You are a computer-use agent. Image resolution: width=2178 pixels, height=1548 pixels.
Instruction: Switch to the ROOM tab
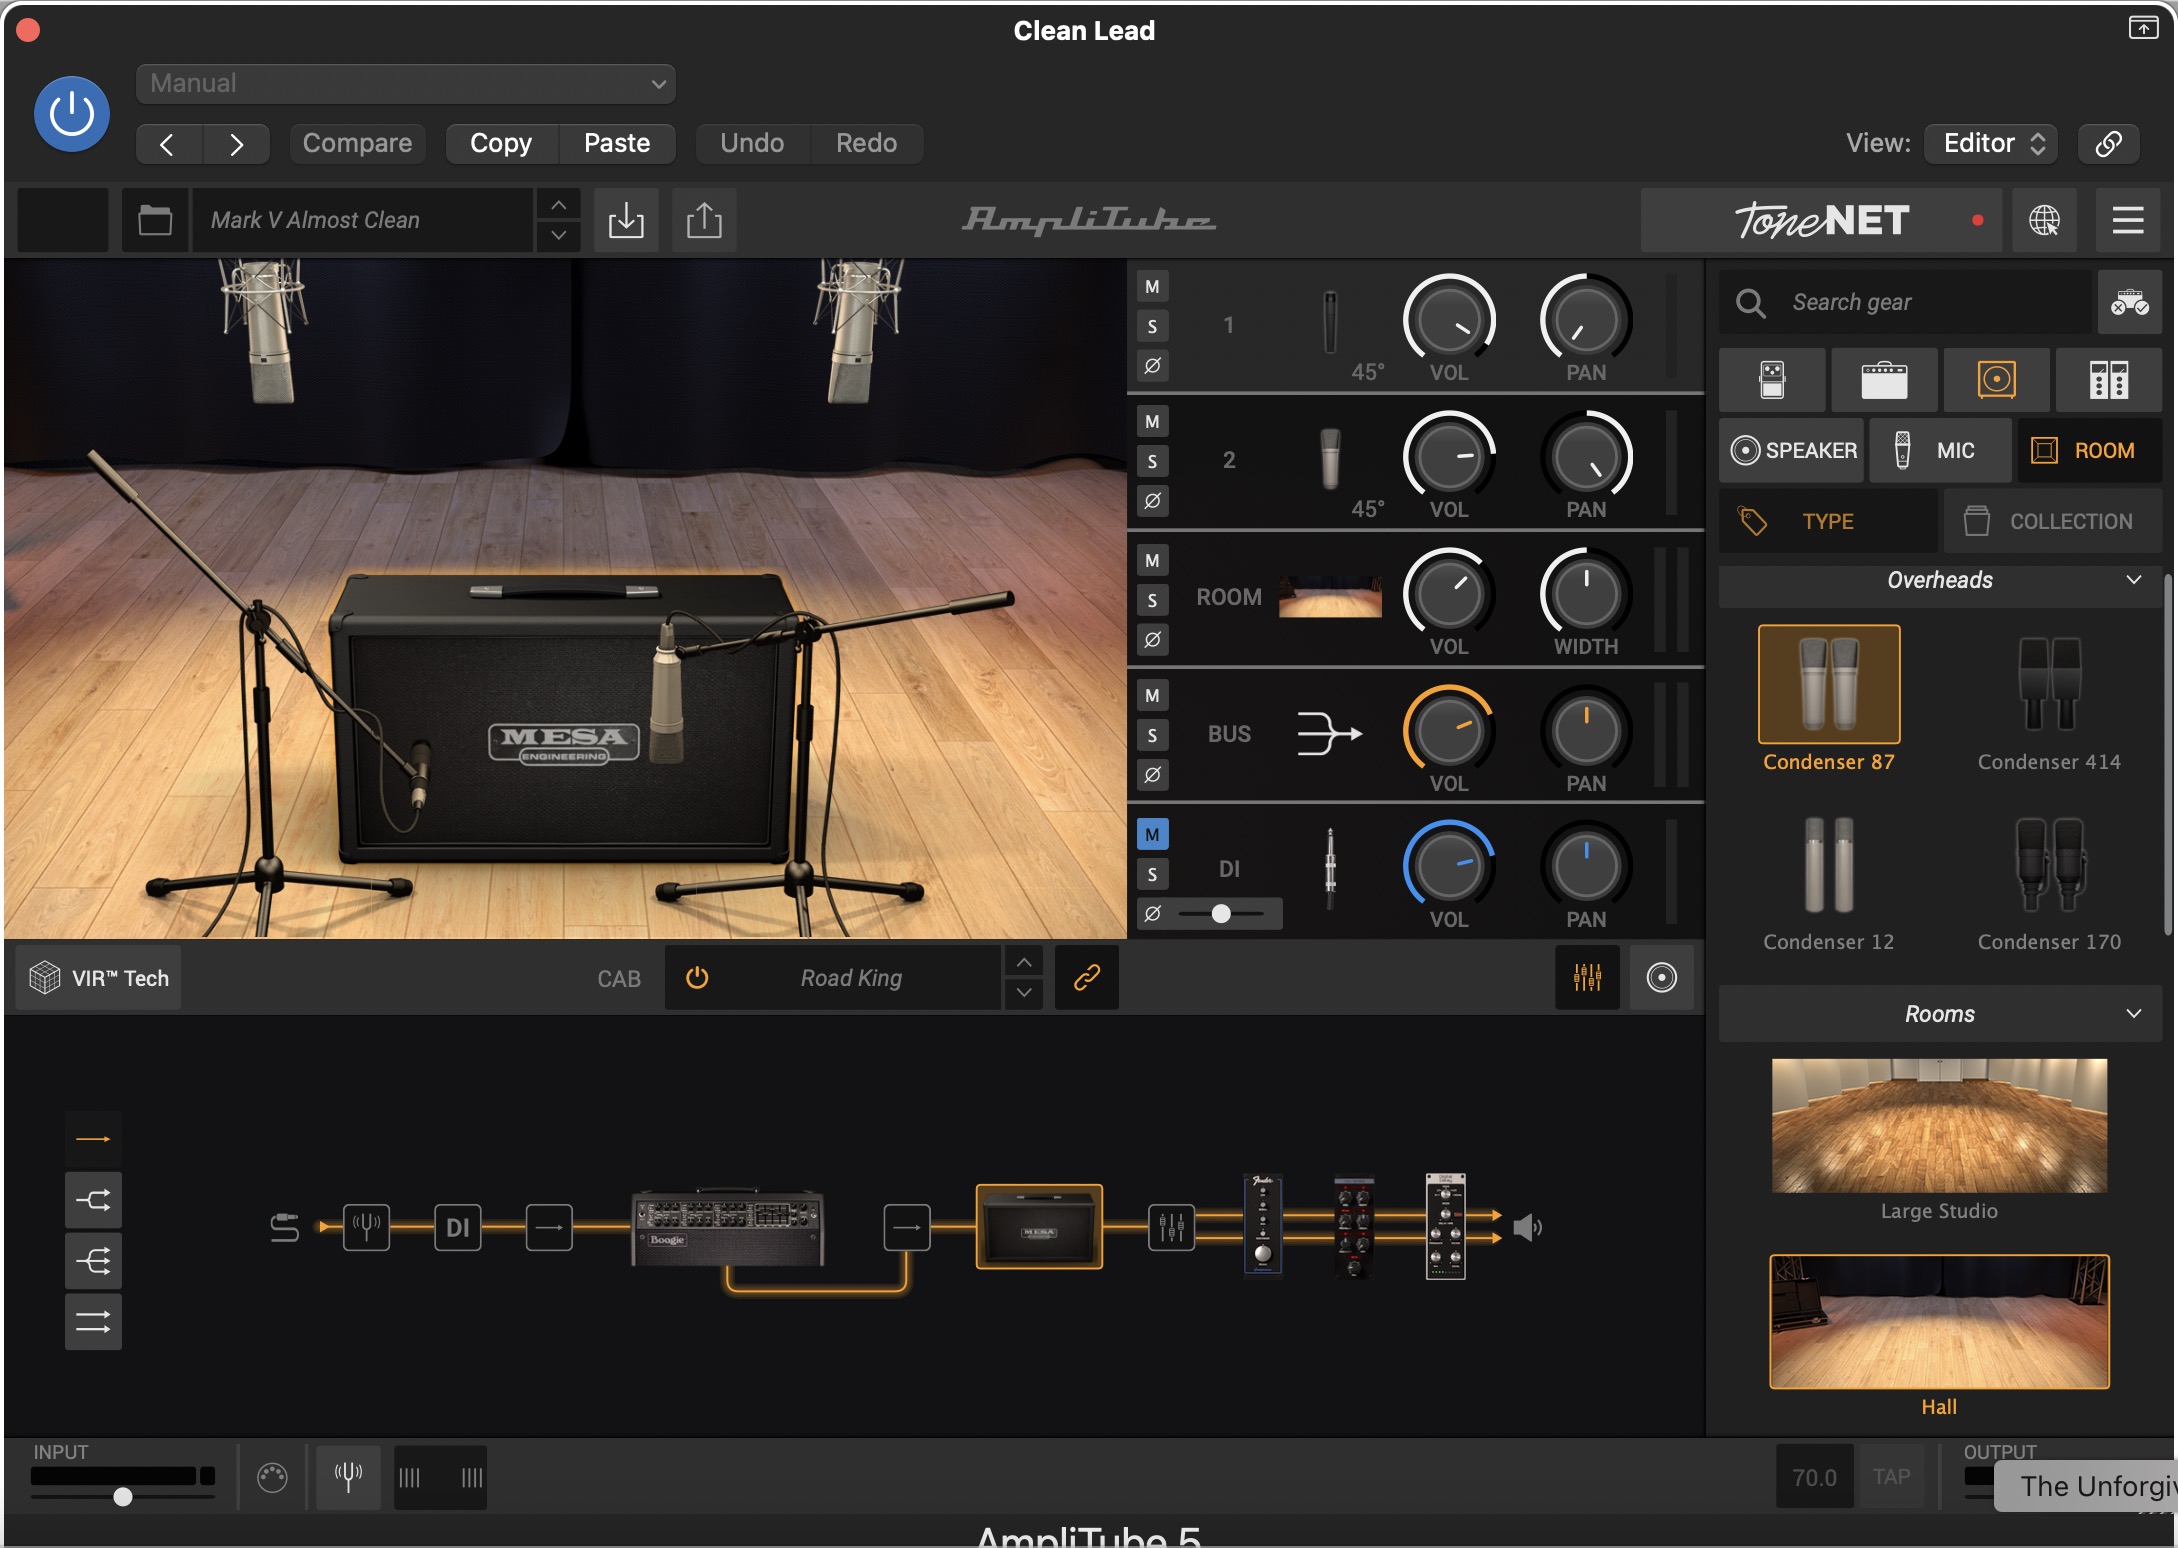[x=2089, y=451]
